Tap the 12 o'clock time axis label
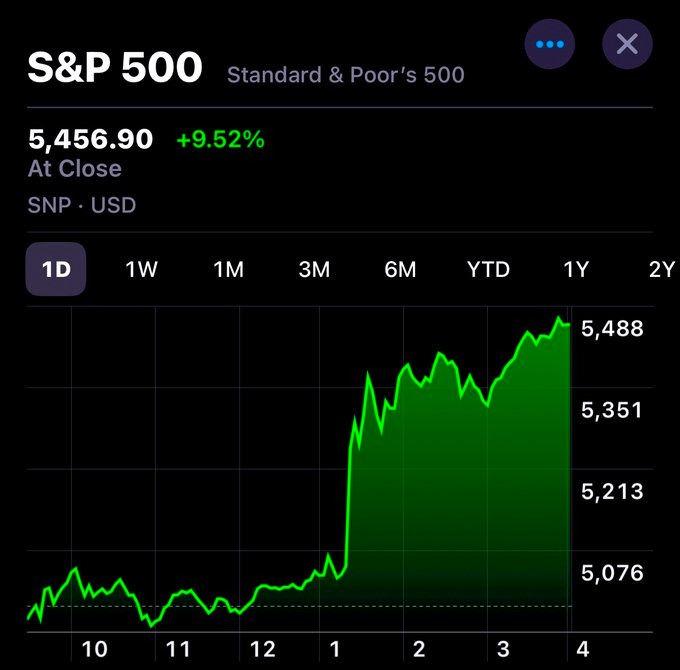This screenshot has width=680, height=670. [262, 649]
